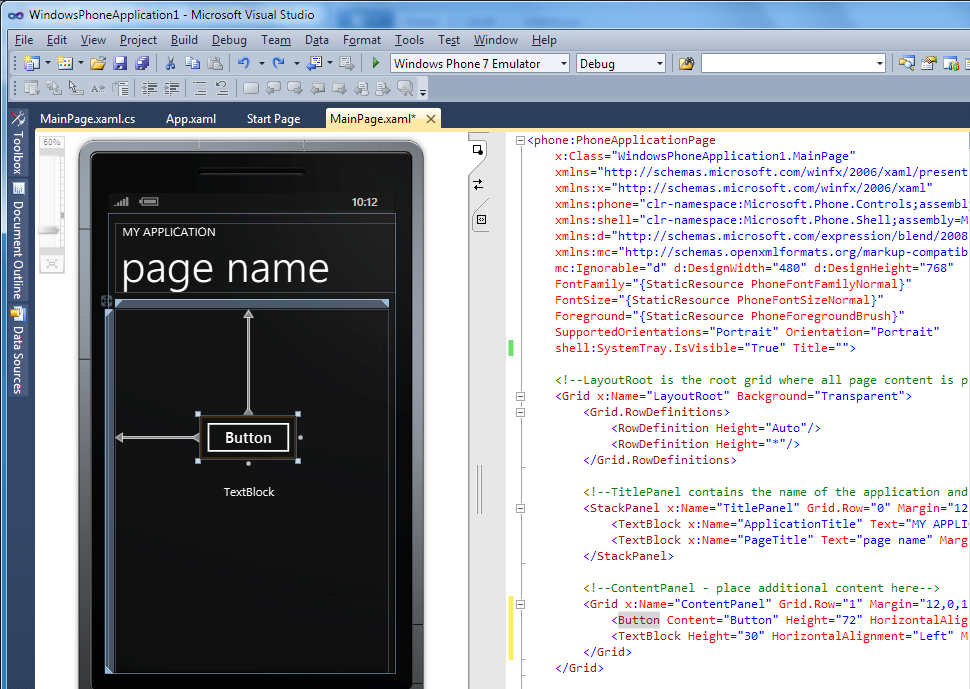Open the Data Sources side panel
Image resolution: width=970 pixels, height=689 pixels.
(x=18, y=351)
